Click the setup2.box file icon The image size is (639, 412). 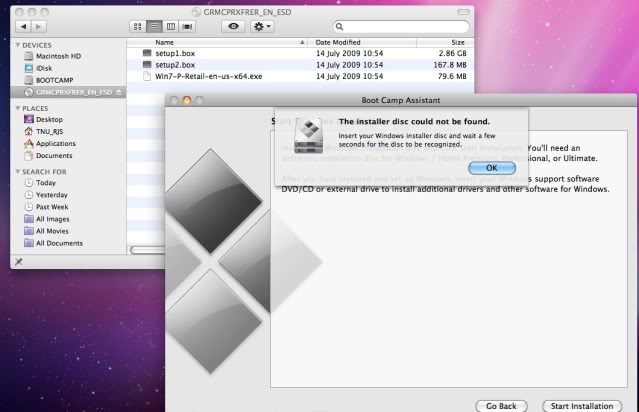[147, 64]
